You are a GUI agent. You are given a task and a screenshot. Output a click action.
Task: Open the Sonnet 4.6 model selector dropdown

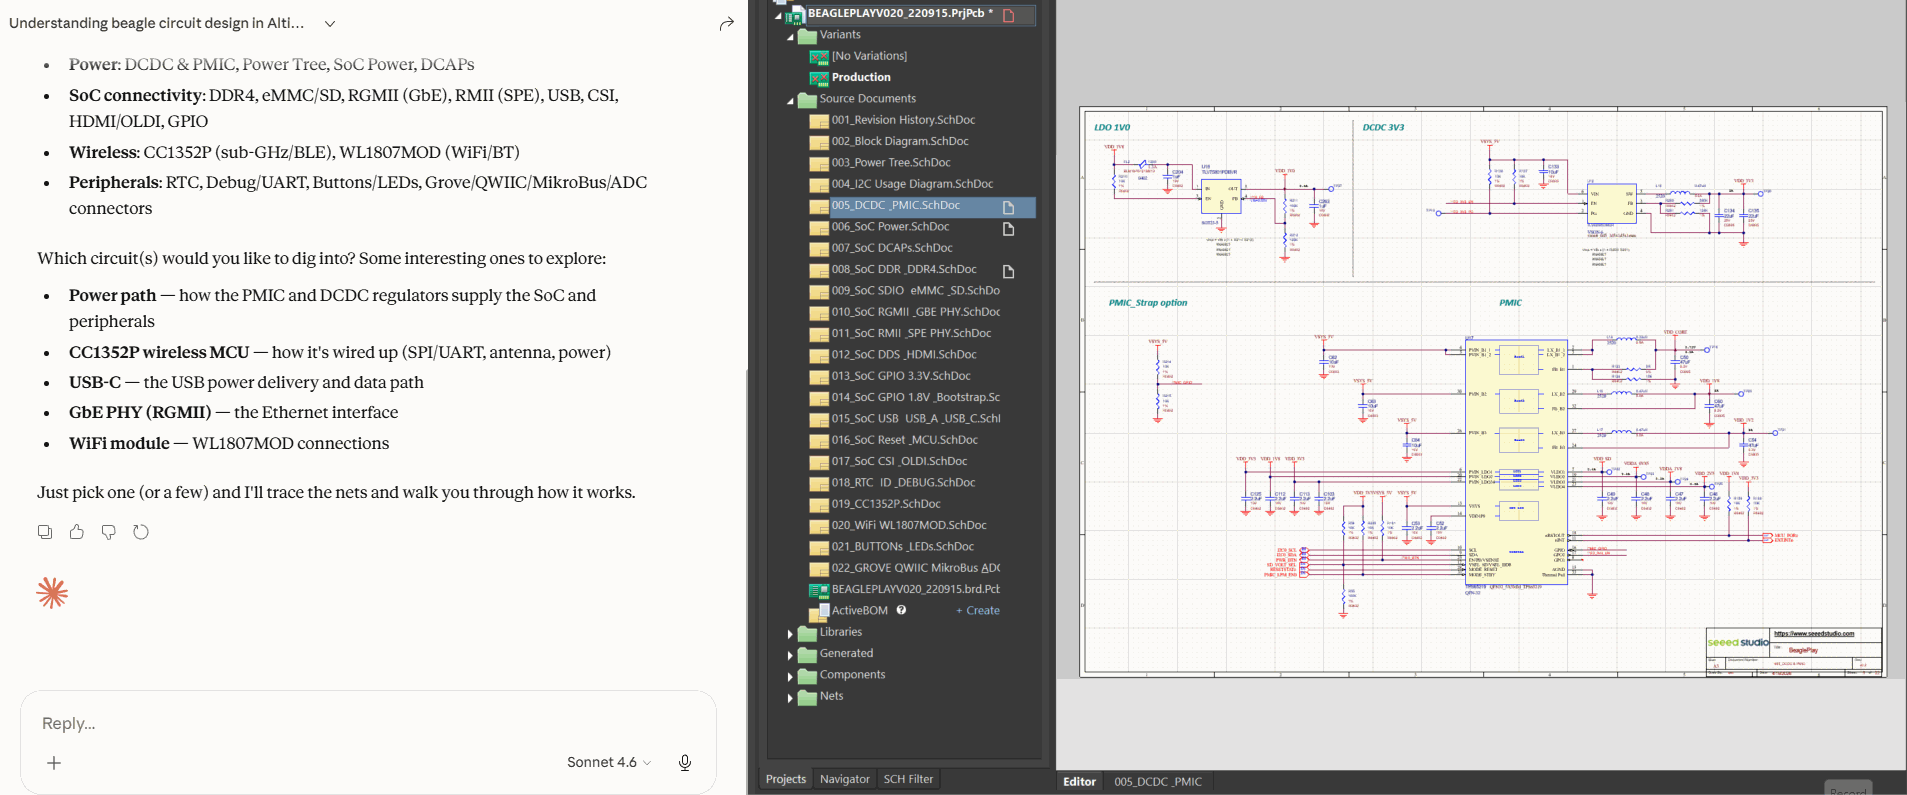[x=609, y=762]
